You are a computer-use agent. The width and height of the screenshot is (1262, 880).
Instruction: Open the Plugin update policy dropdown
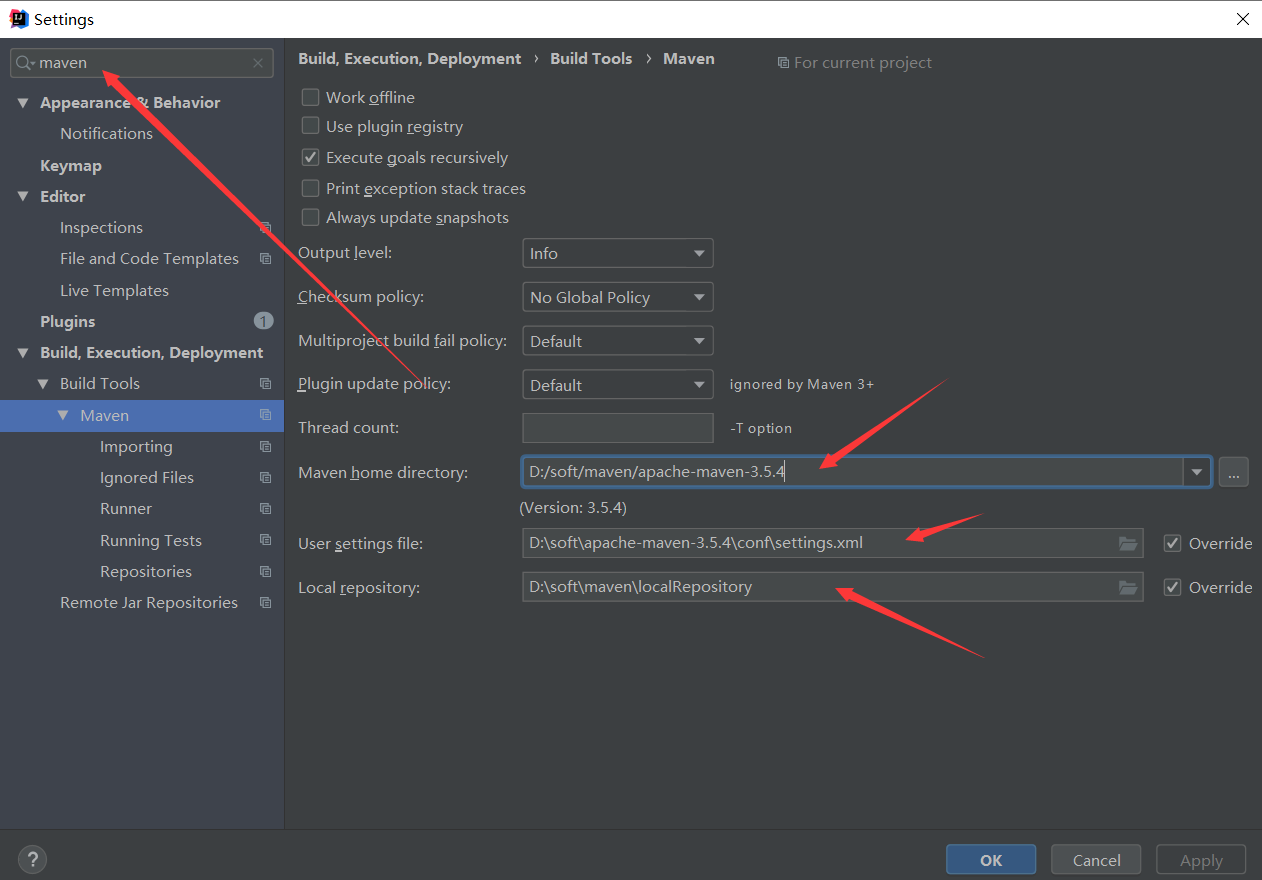pos(618,385)
